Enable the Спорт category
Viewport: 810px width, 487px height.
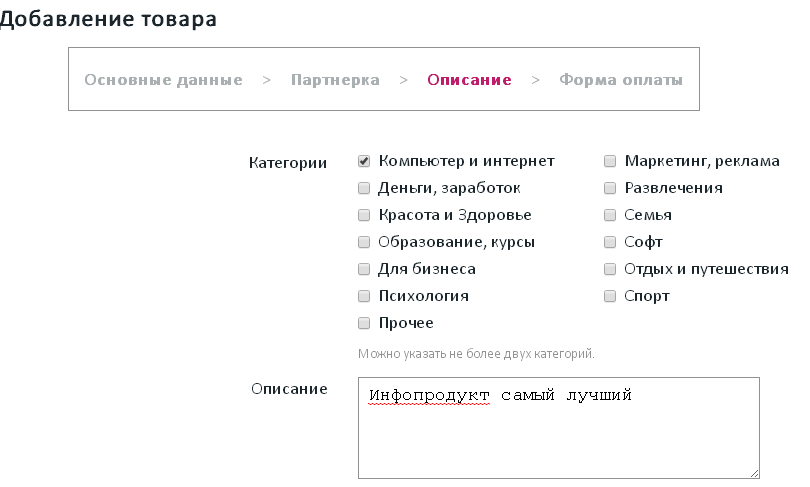click(x=610, y=296)
